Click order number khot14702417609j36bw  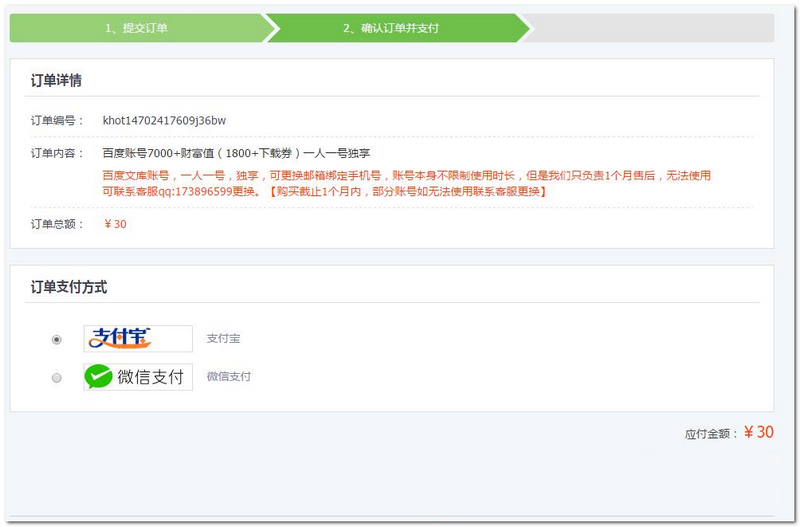[x=164, y=120]
